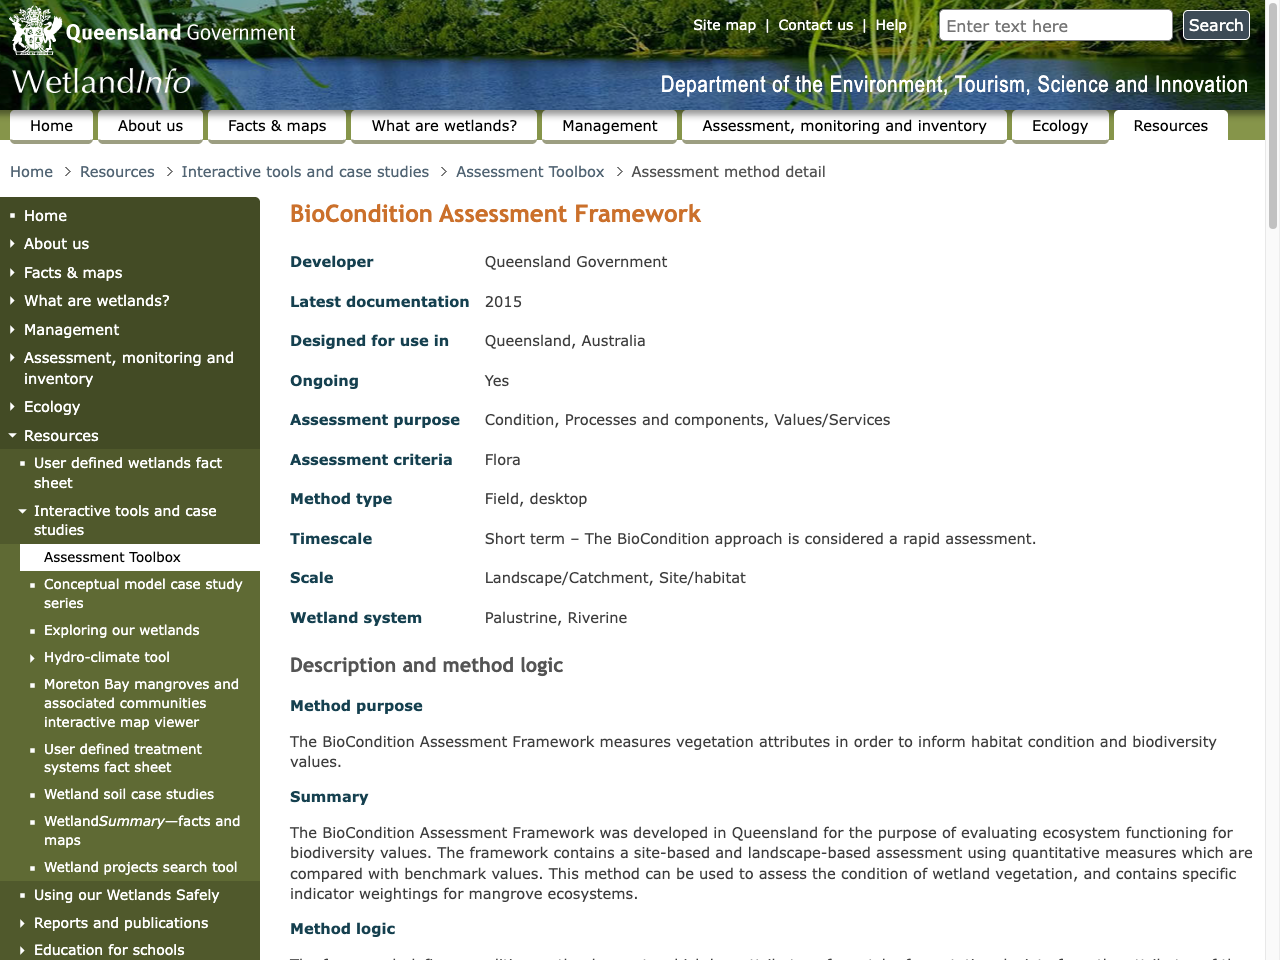Open the What are wetlands? tab
The image size is (1280, 960).
(443, 126)
